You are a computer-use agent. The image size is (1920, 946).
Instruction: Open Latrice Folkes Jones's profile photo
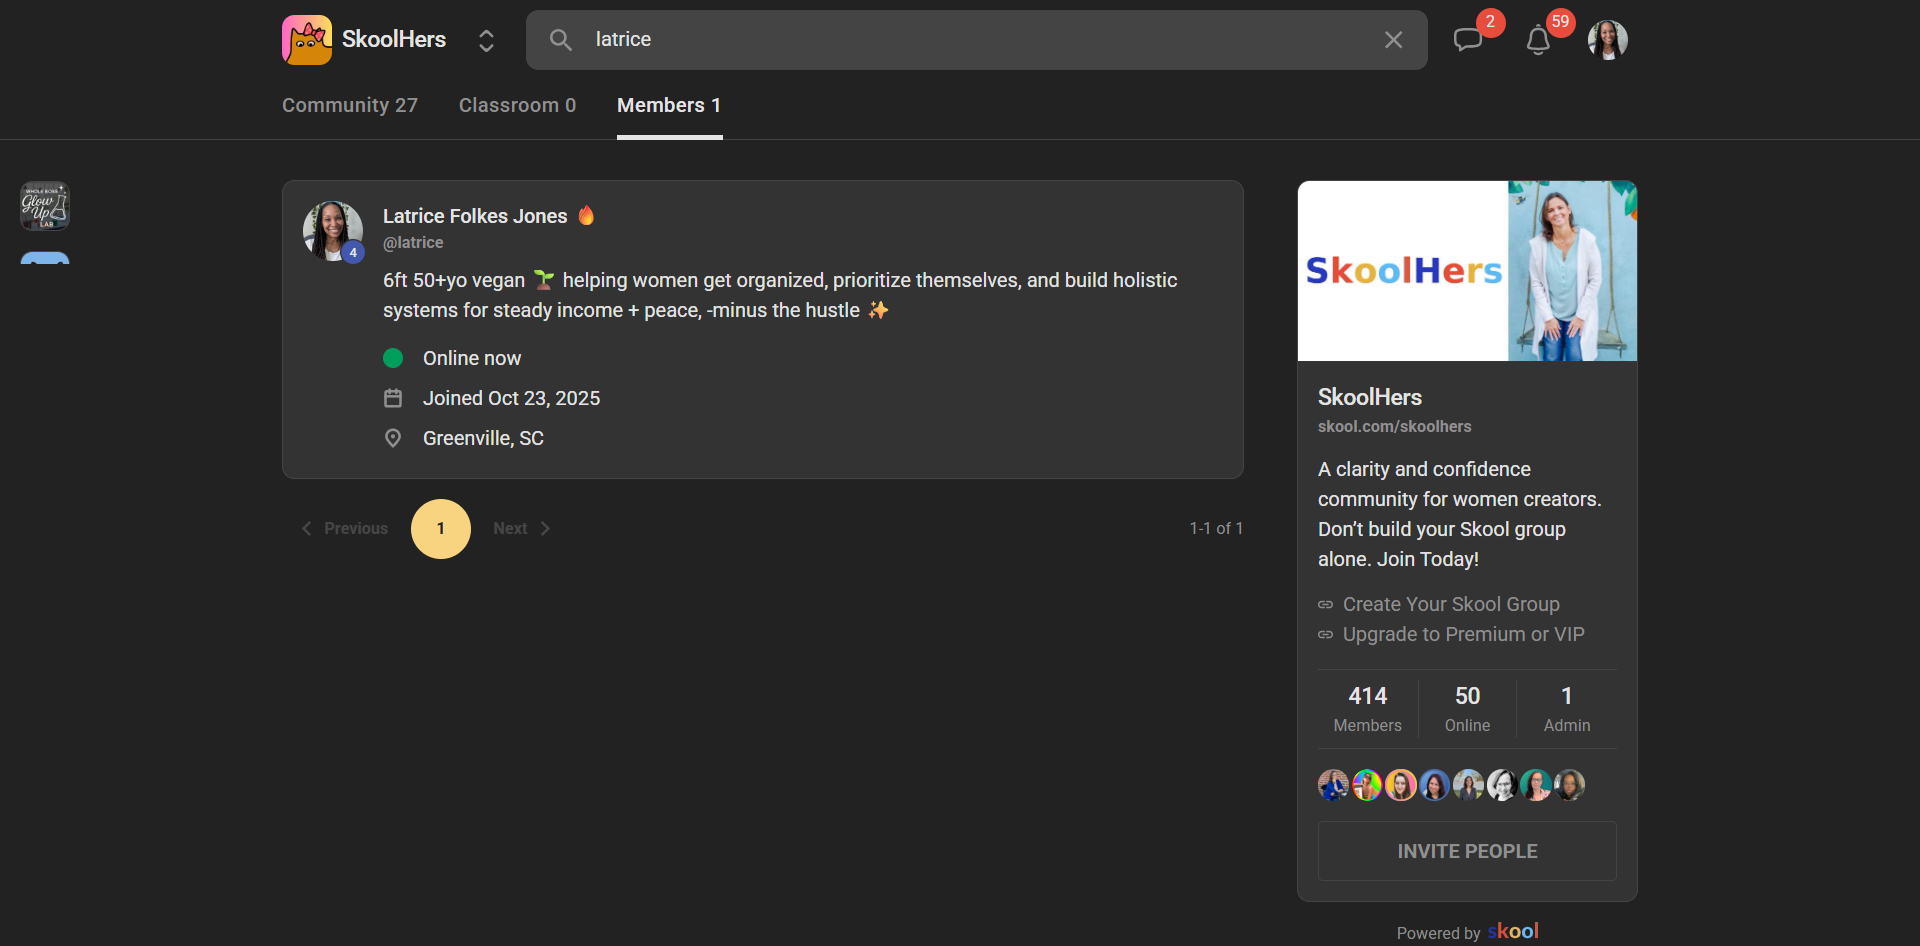click(x=332, y=230)
